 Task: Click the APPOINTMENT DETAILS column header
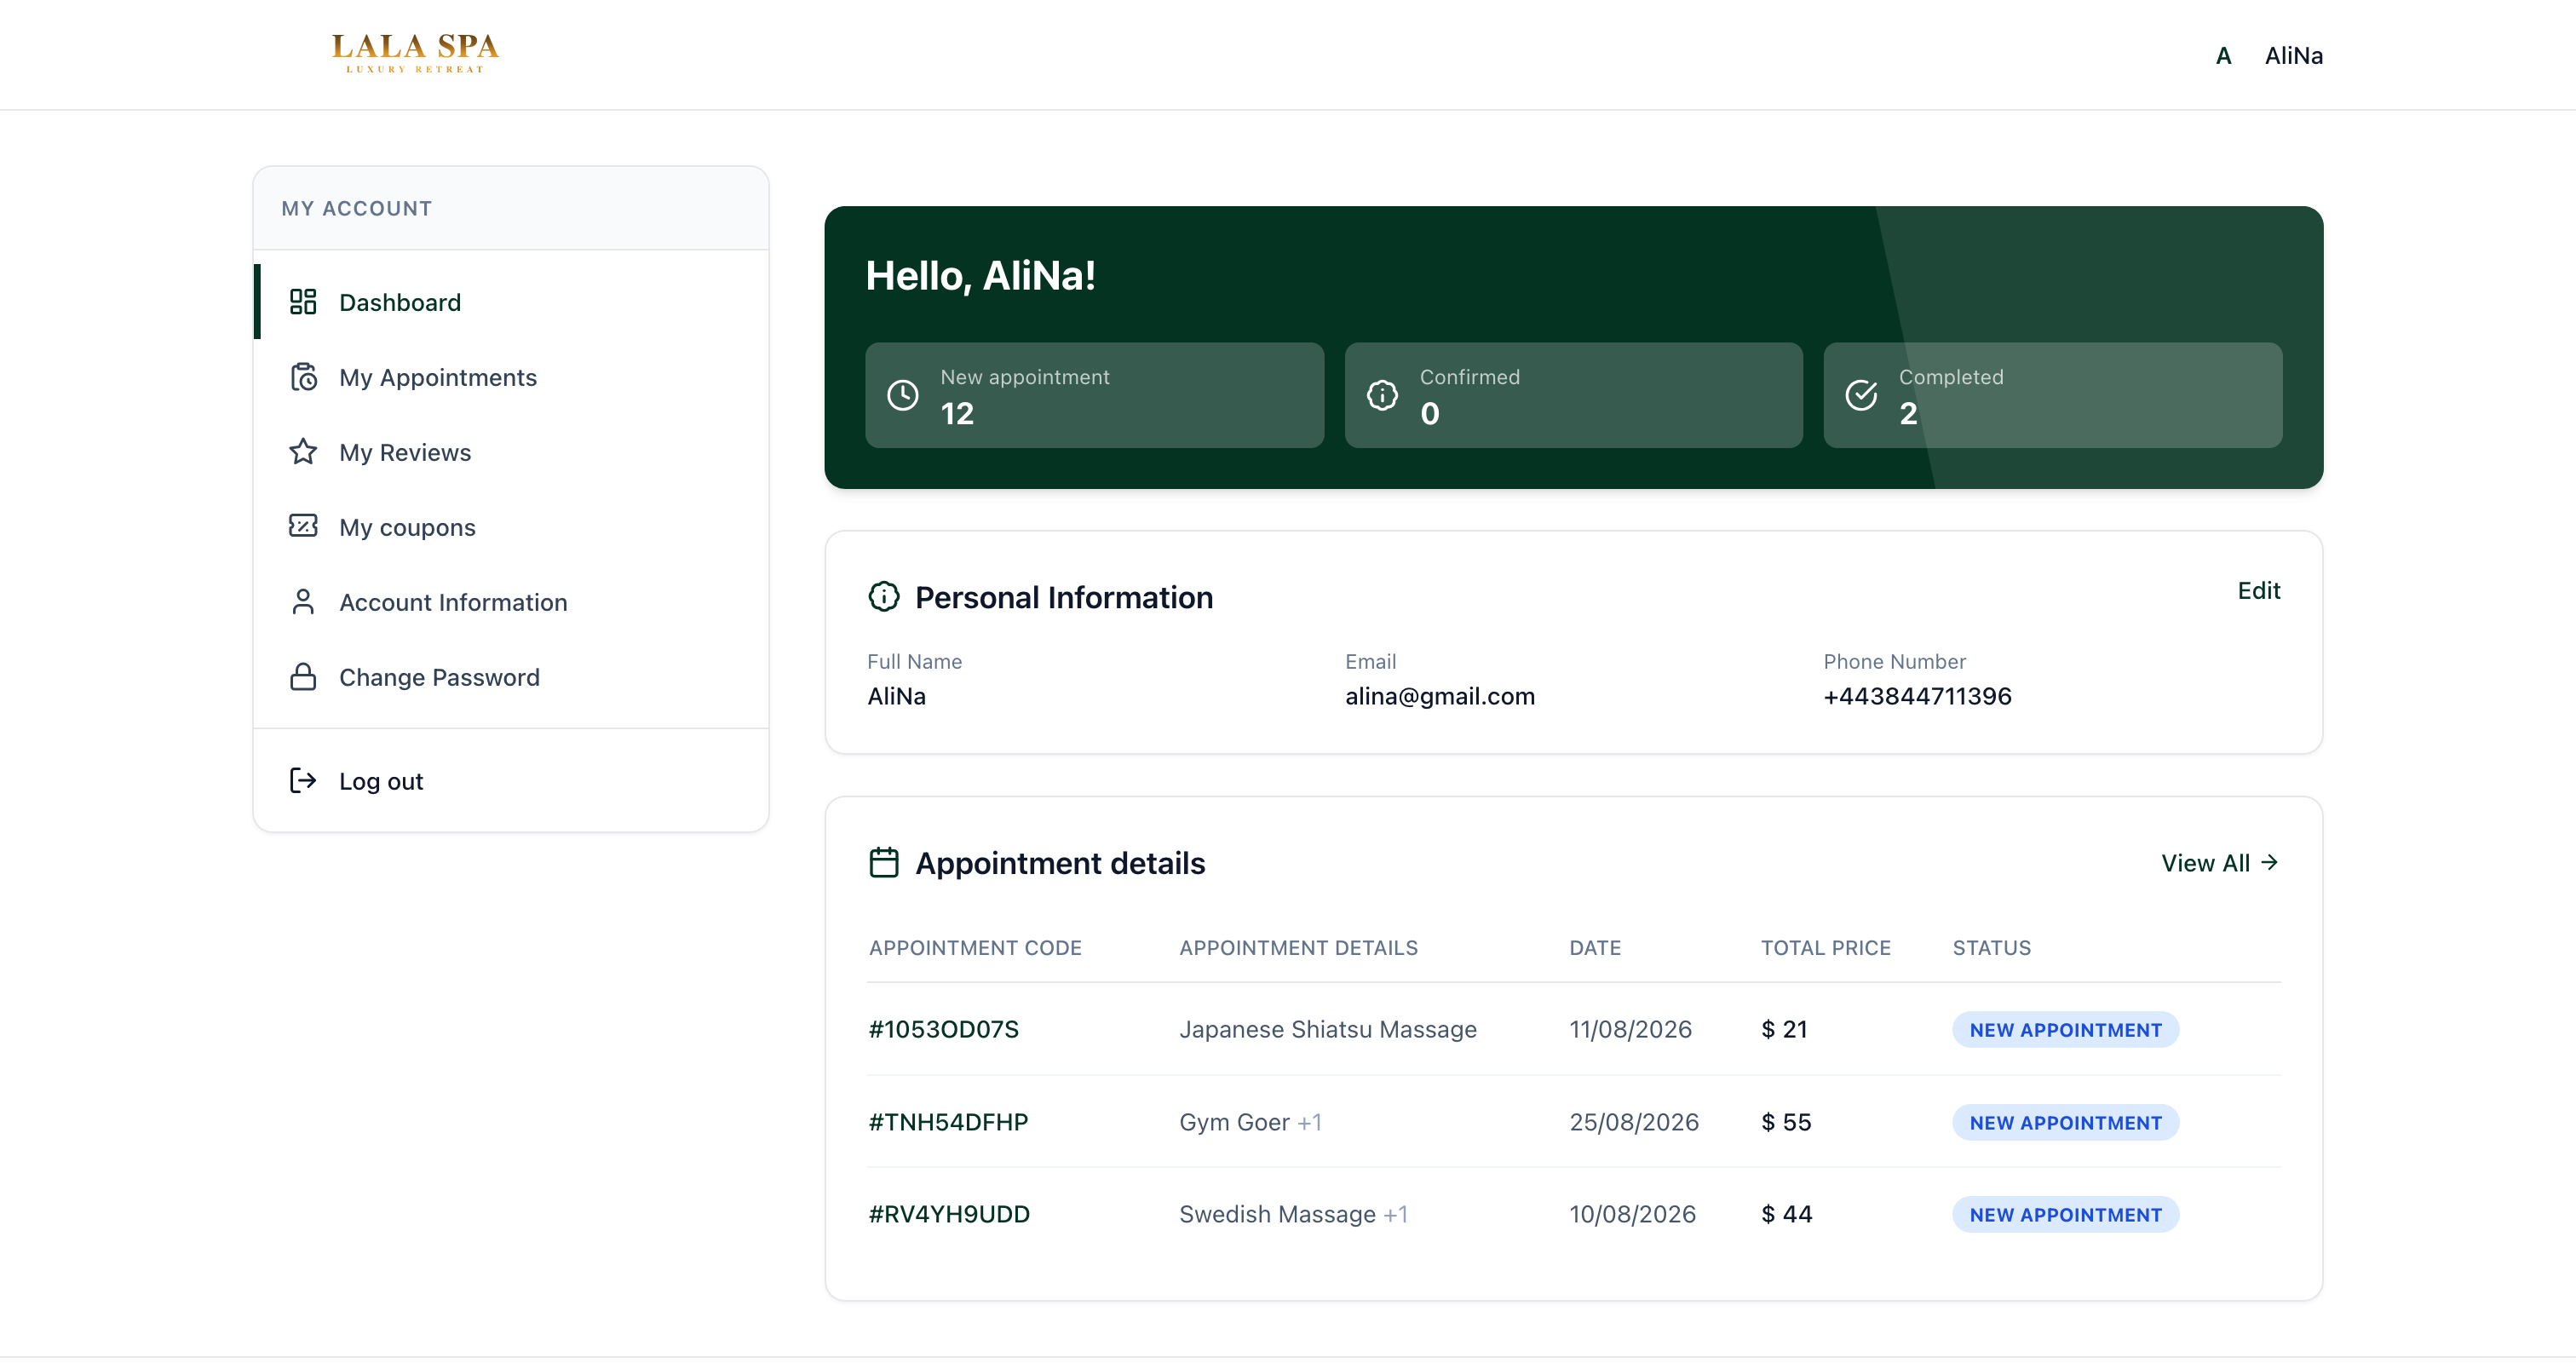coord(1298,948)
